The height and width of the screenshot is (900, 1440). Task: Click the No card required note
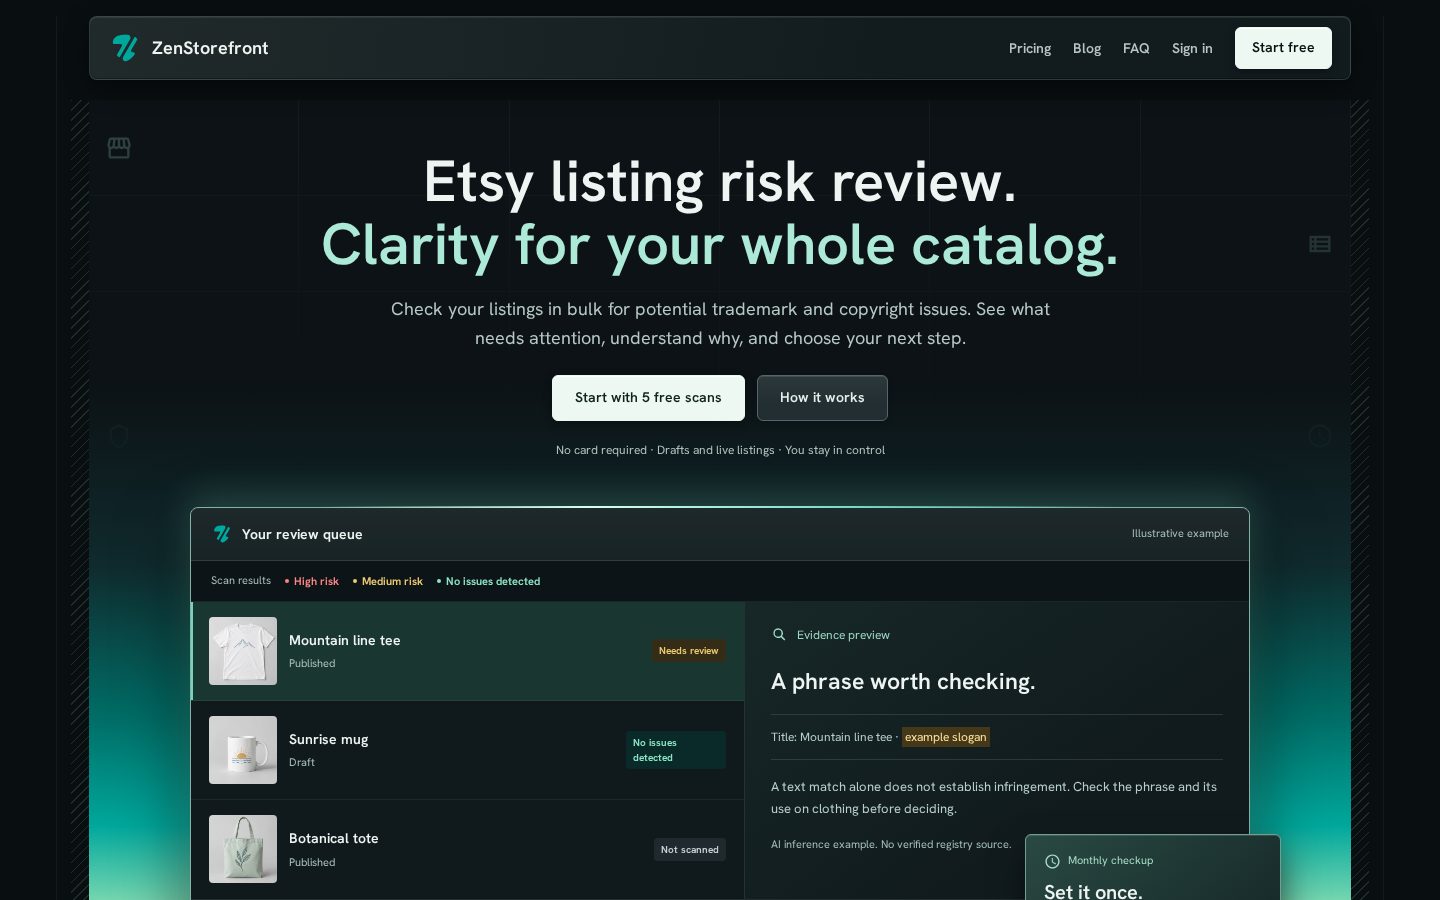(601, 450)
